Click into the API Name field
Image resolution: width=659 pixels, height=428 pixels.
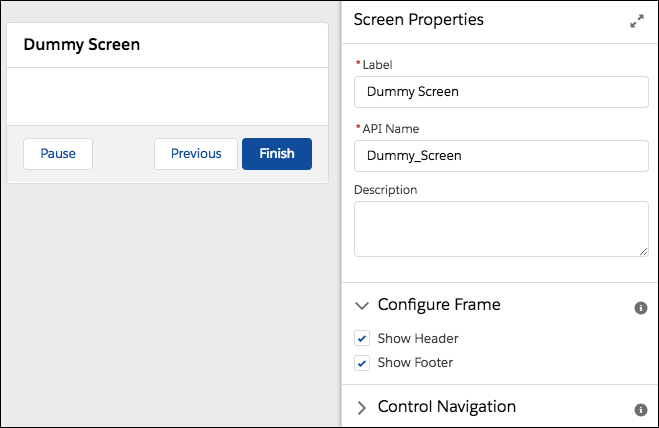[x=501, y=156]
